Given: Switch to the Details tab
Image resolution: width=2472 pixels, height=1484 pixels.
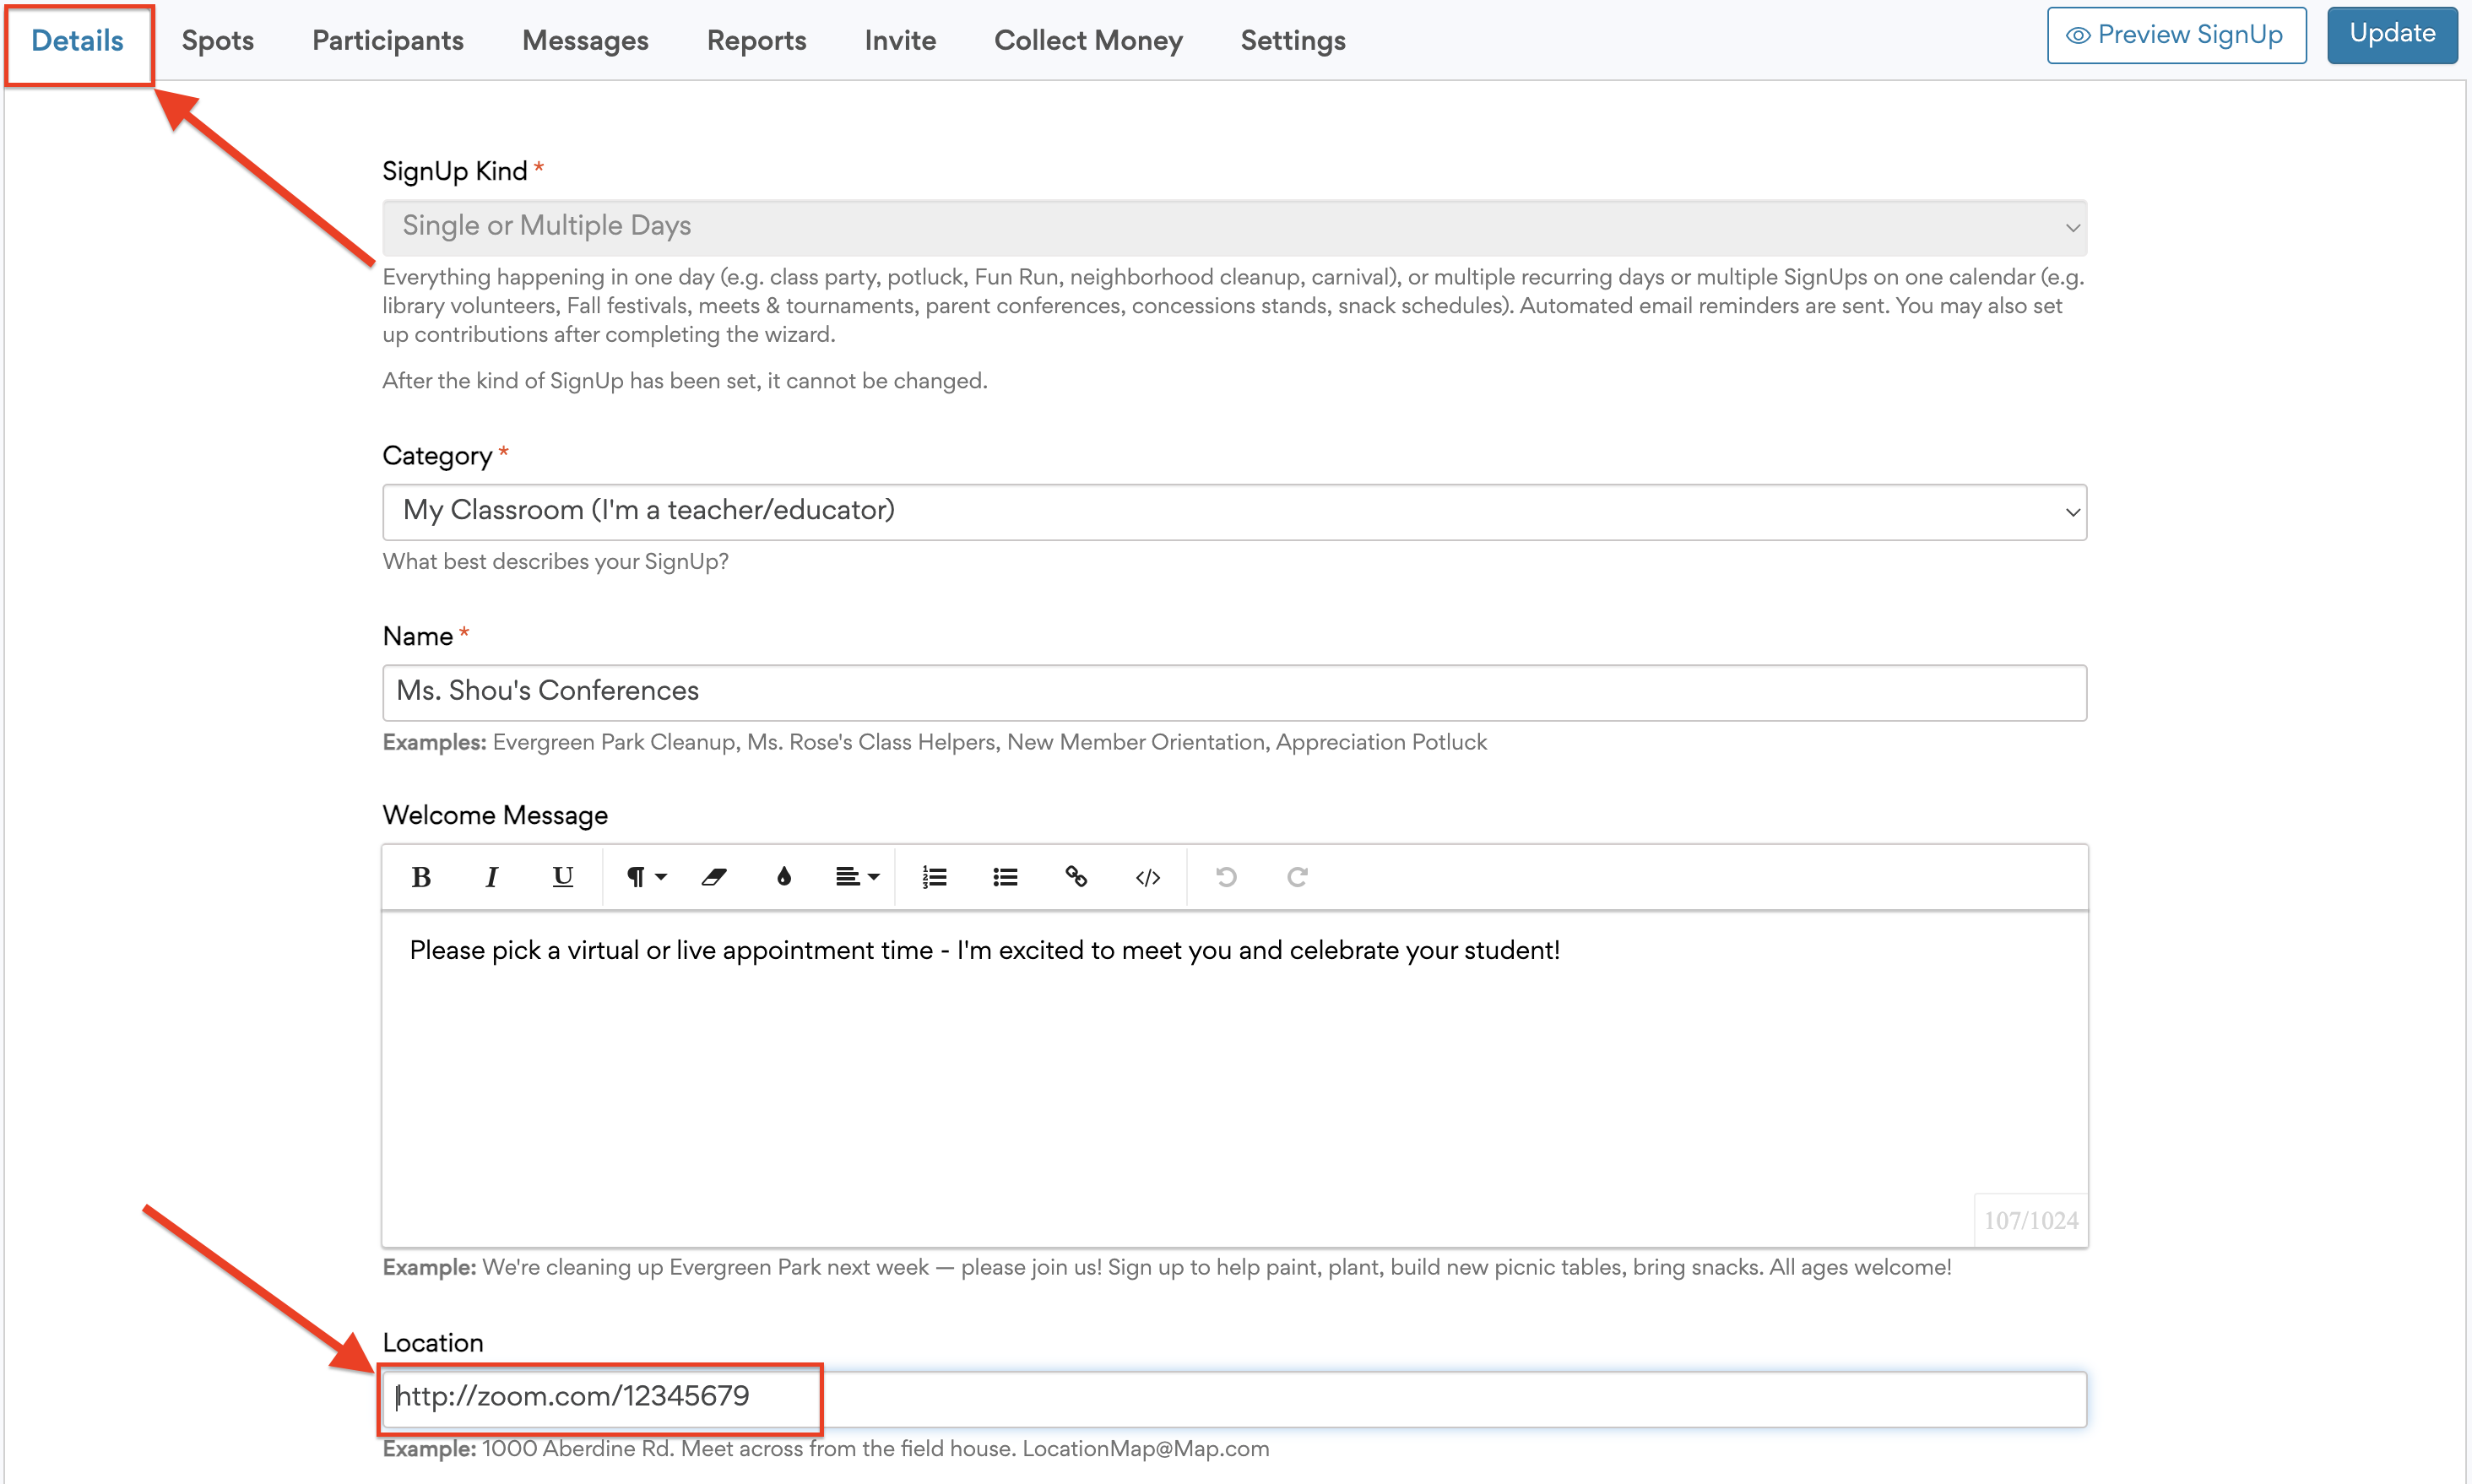Looking at the screenshot, I should click(x=77, y=40).
